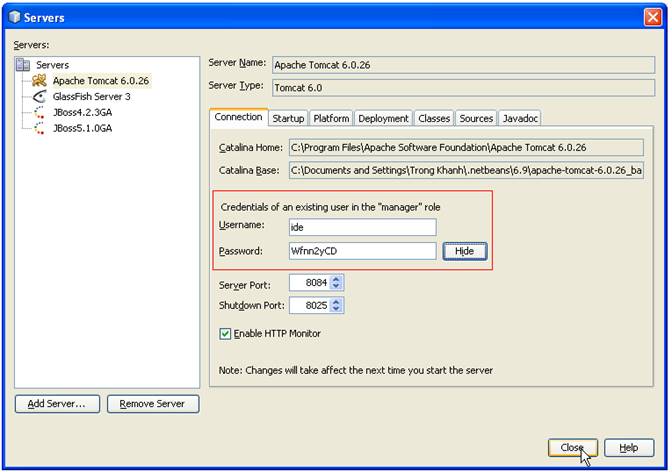Click the 'Note: Changes will take affect' text
This screenshot has width=672, height=472.
pyautogui.click(x=356, y=370)
